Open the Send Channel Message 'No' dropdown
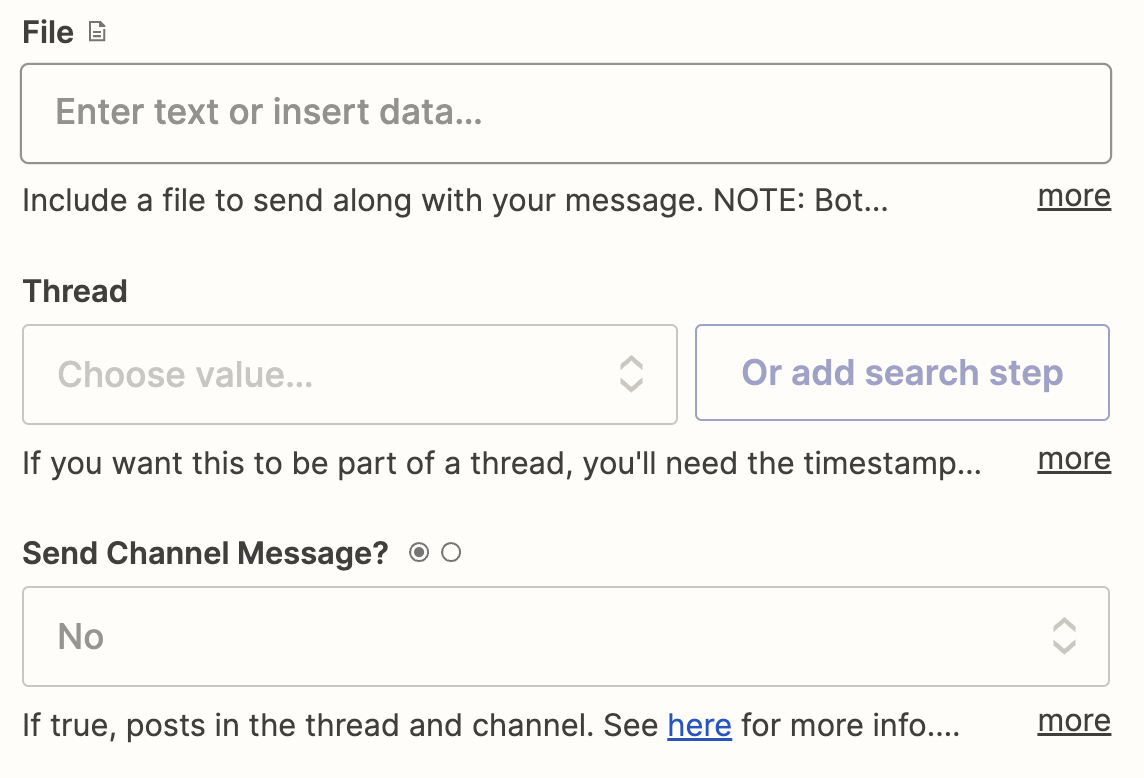Viewport: 1144px width, 778px height. click(x=566, y=636)
